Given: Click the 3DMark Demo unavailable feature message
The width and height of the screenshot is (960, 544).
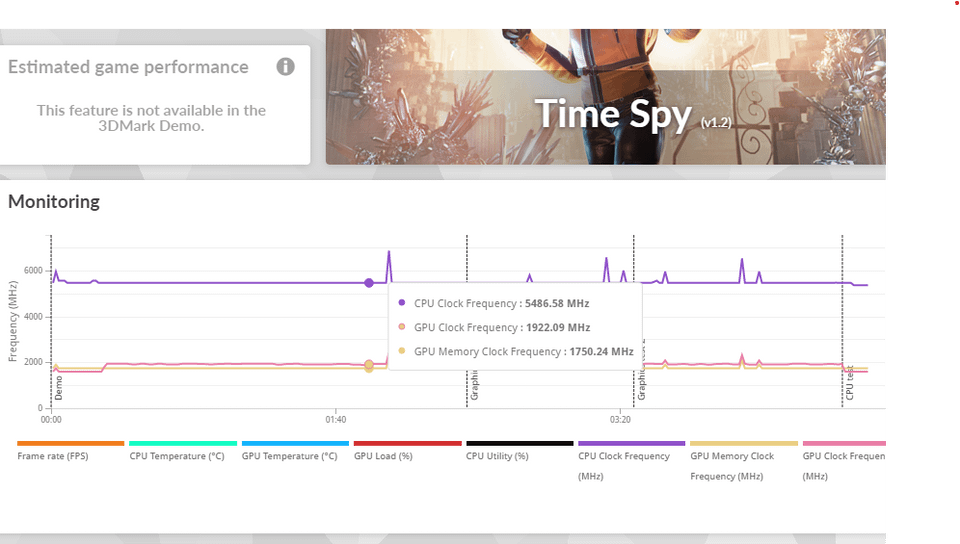Looking at the screenshot, I should click(151, 118).
